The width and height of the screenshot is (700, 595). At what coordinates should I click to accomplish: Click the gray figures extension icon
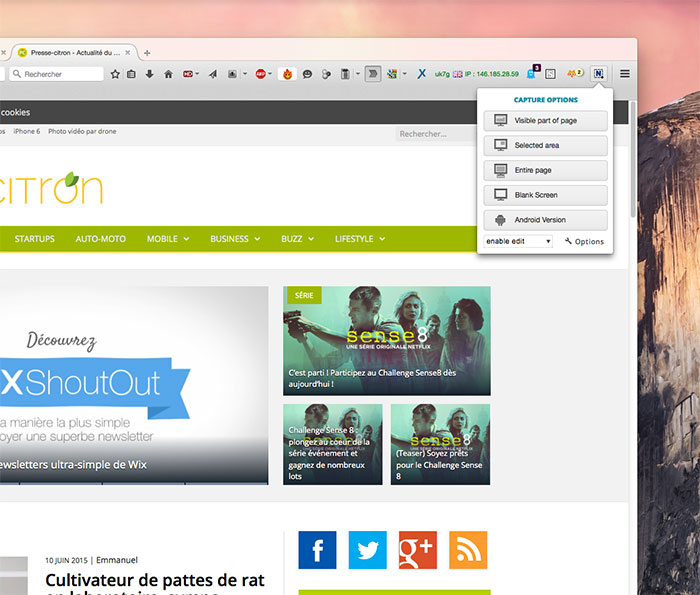tap(326, 74)
